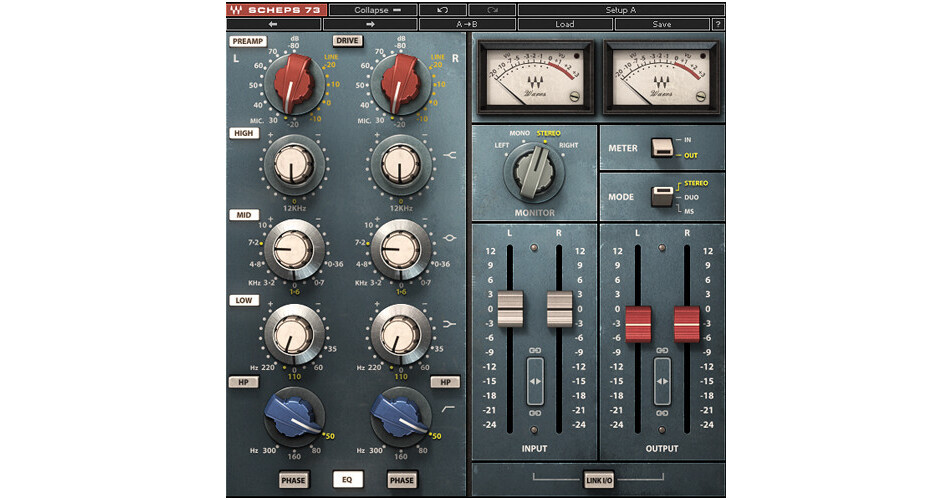
Task: Go to previous preset arrow
Action: [x=273, y=24]
